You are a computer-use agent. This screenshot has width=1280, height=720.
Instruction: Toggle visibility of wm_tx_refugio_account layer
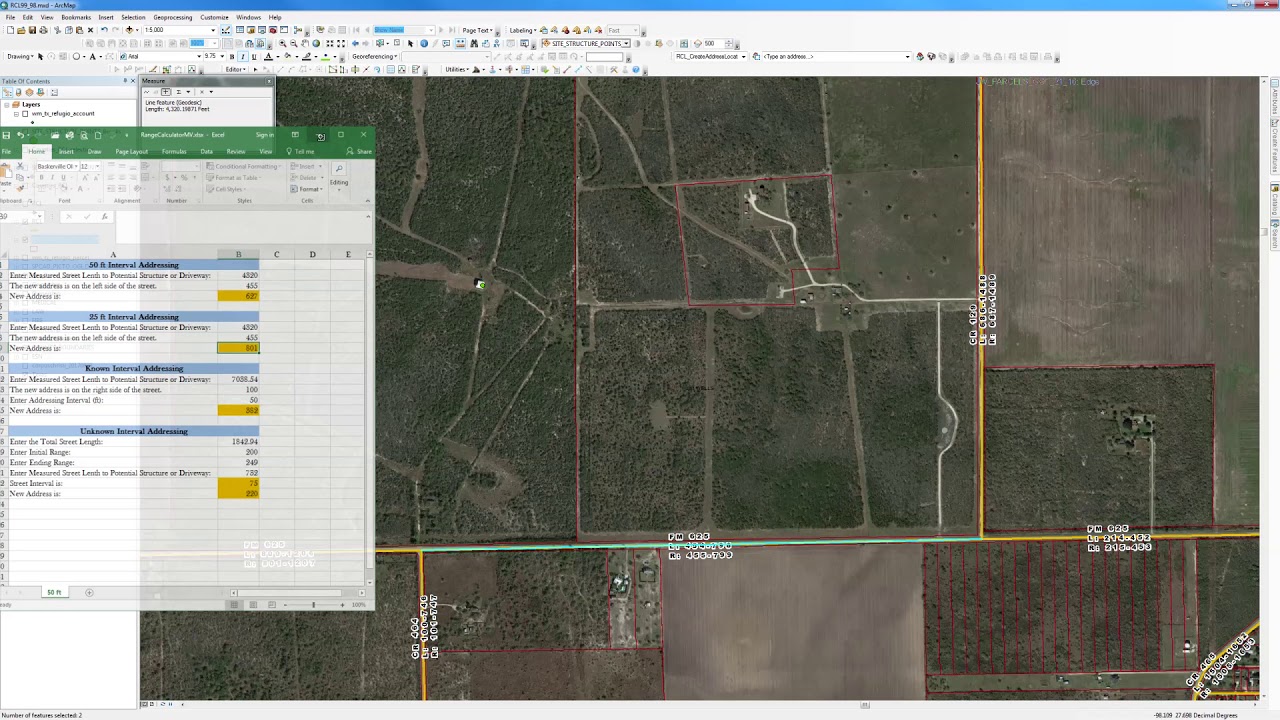(x=25, y=114)
